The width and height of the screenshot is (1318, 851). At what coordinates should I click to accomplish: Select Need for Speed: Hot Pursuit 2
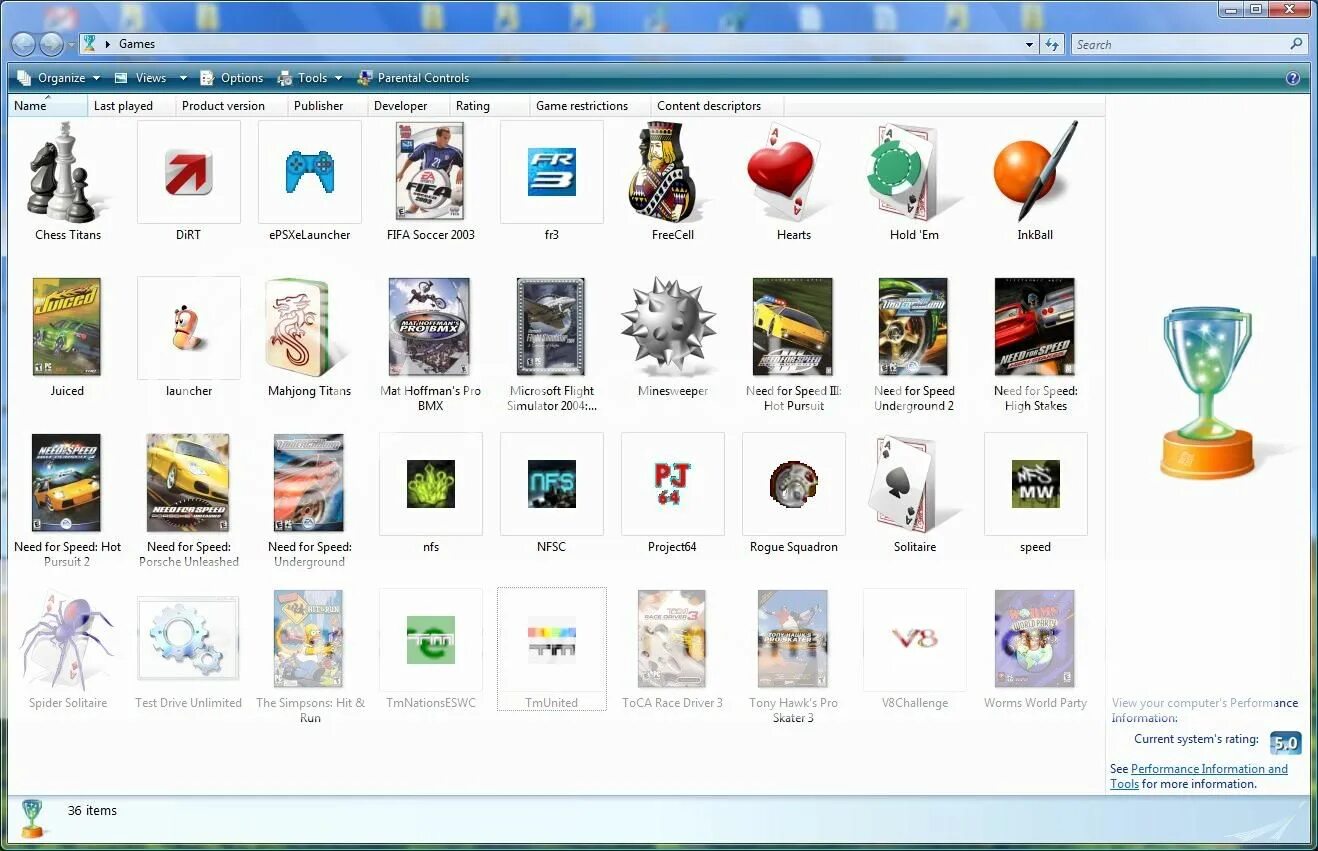coord(66,483)
